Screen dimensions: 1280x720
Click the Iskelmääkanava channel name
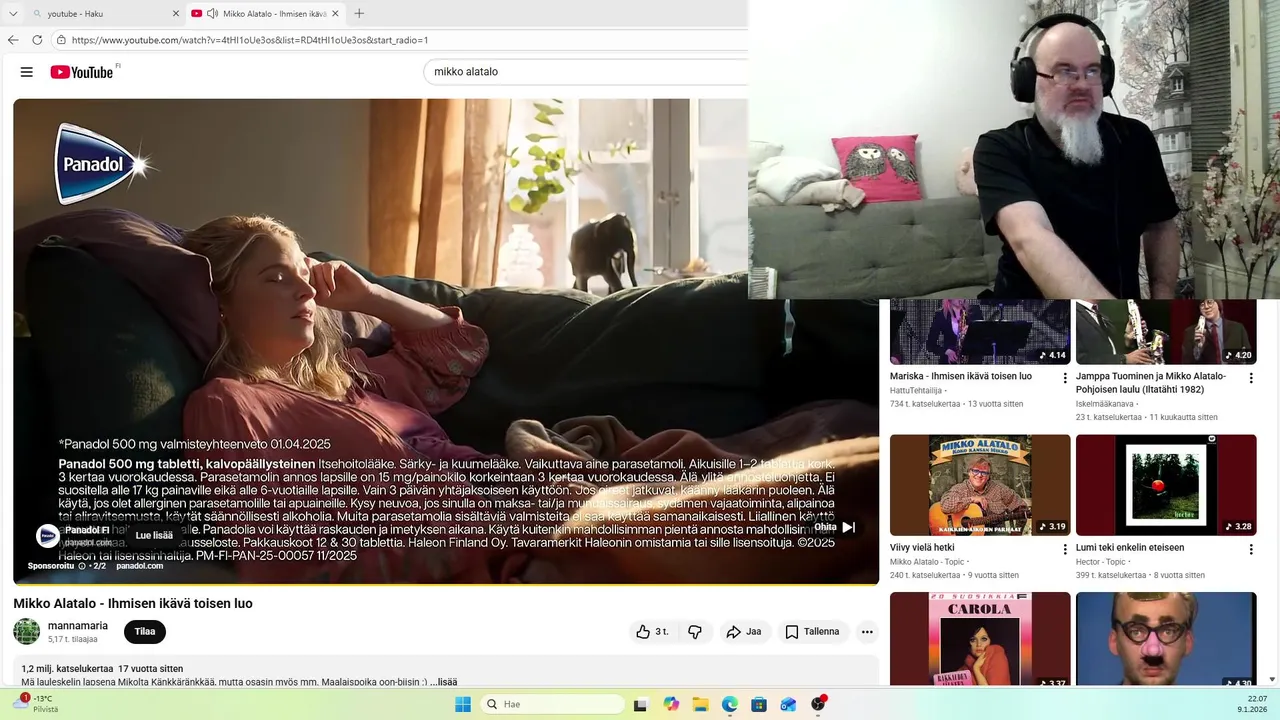[1105, 404]
